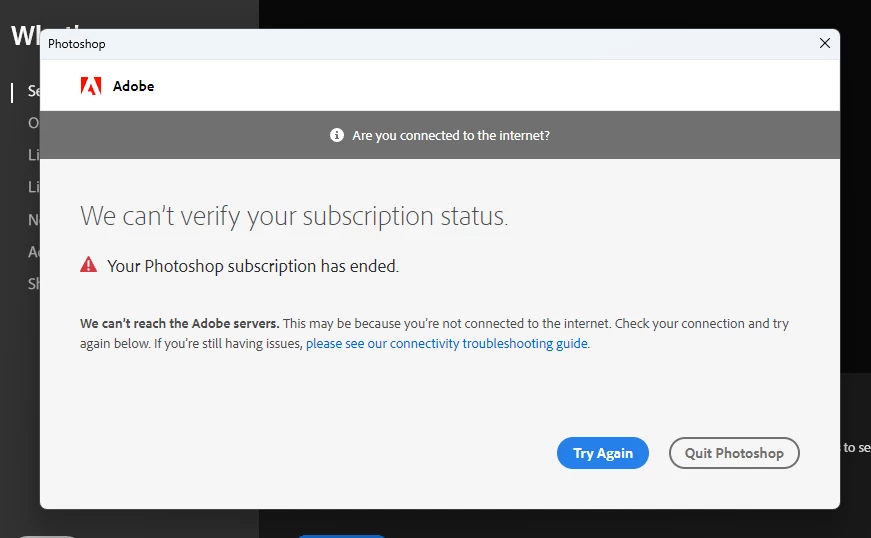Viewport: 871px width, 538px height.
Task: Close the Photoshop dialog window
Action: click(x=825, y=43)
